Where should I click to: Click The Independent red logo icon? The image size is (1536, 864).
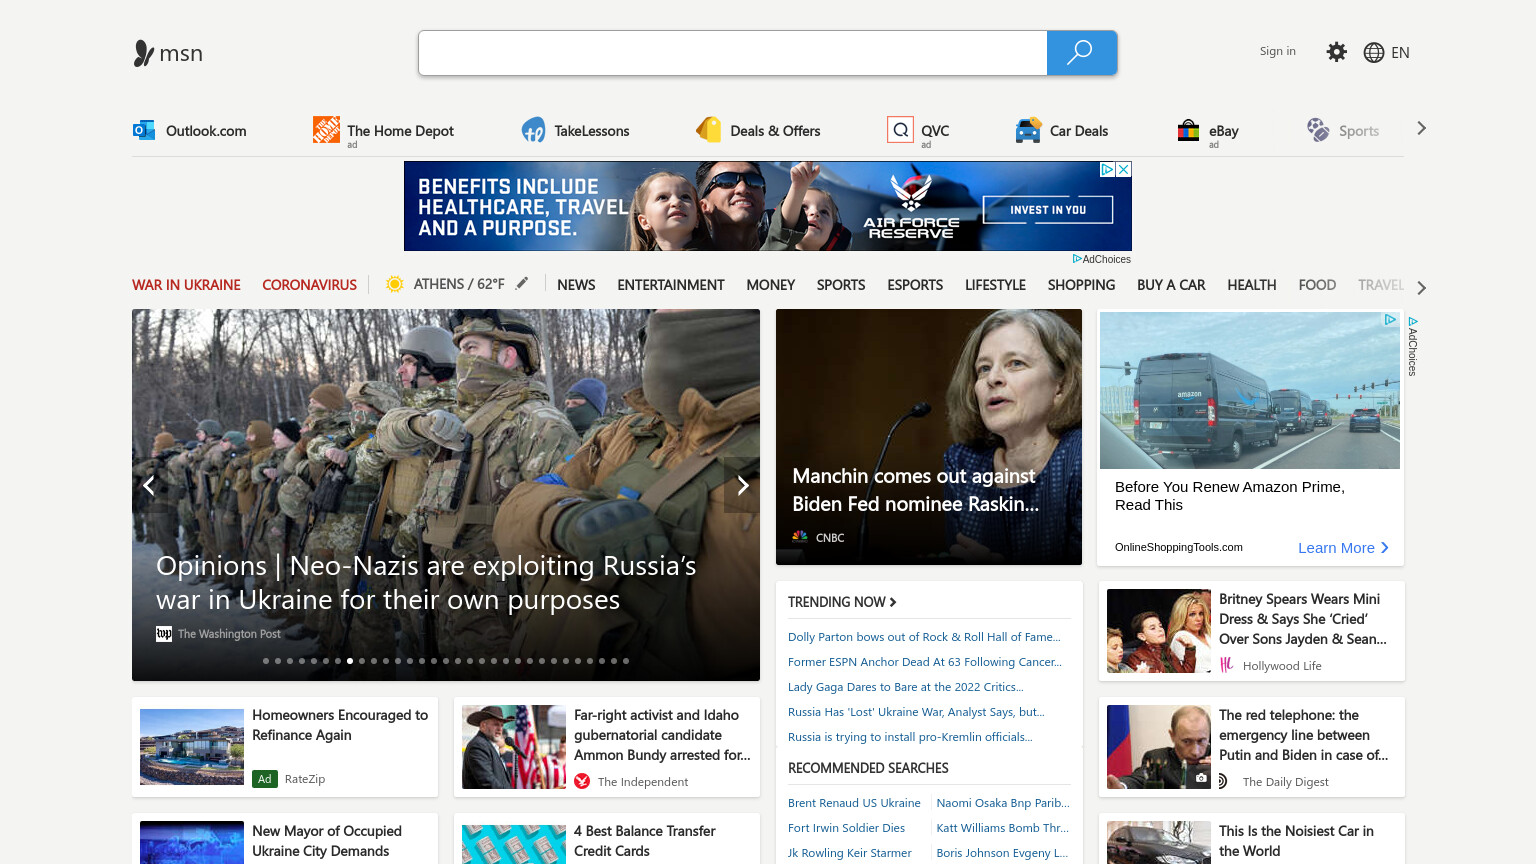[582, 782]
